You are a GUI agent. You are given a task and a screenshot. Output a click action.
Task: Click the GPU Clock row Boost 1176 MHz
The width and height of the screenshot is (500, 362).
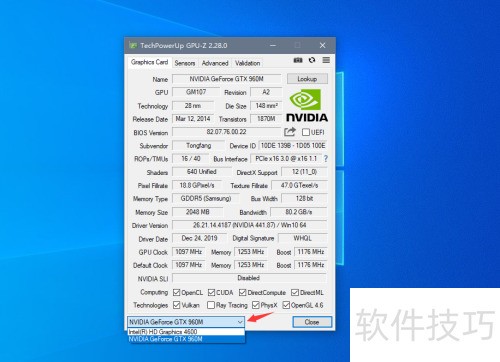click(x=311, y=252)
